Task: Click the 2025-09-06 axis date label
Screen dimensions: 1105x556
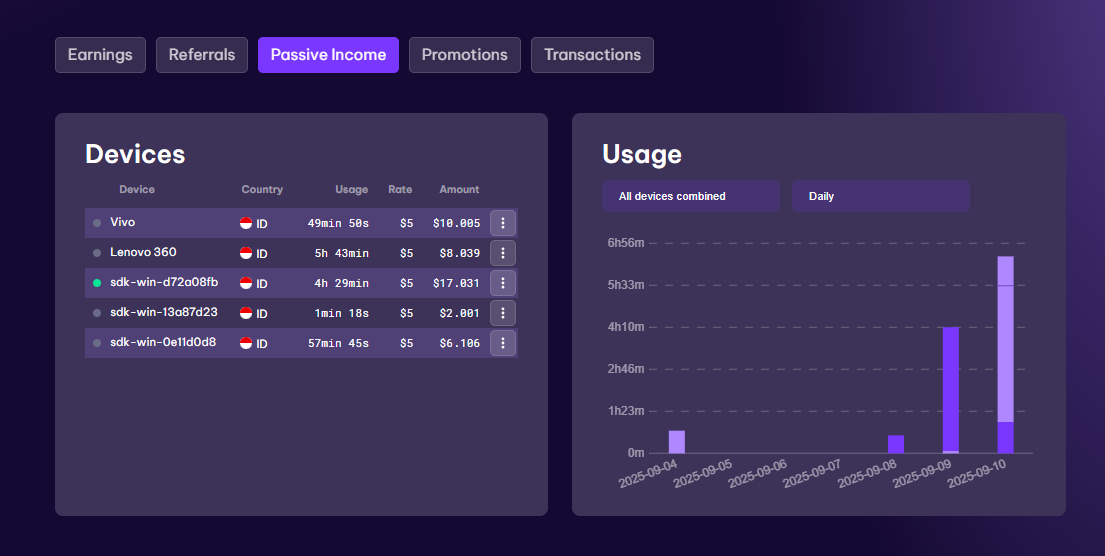Action: 758,474
